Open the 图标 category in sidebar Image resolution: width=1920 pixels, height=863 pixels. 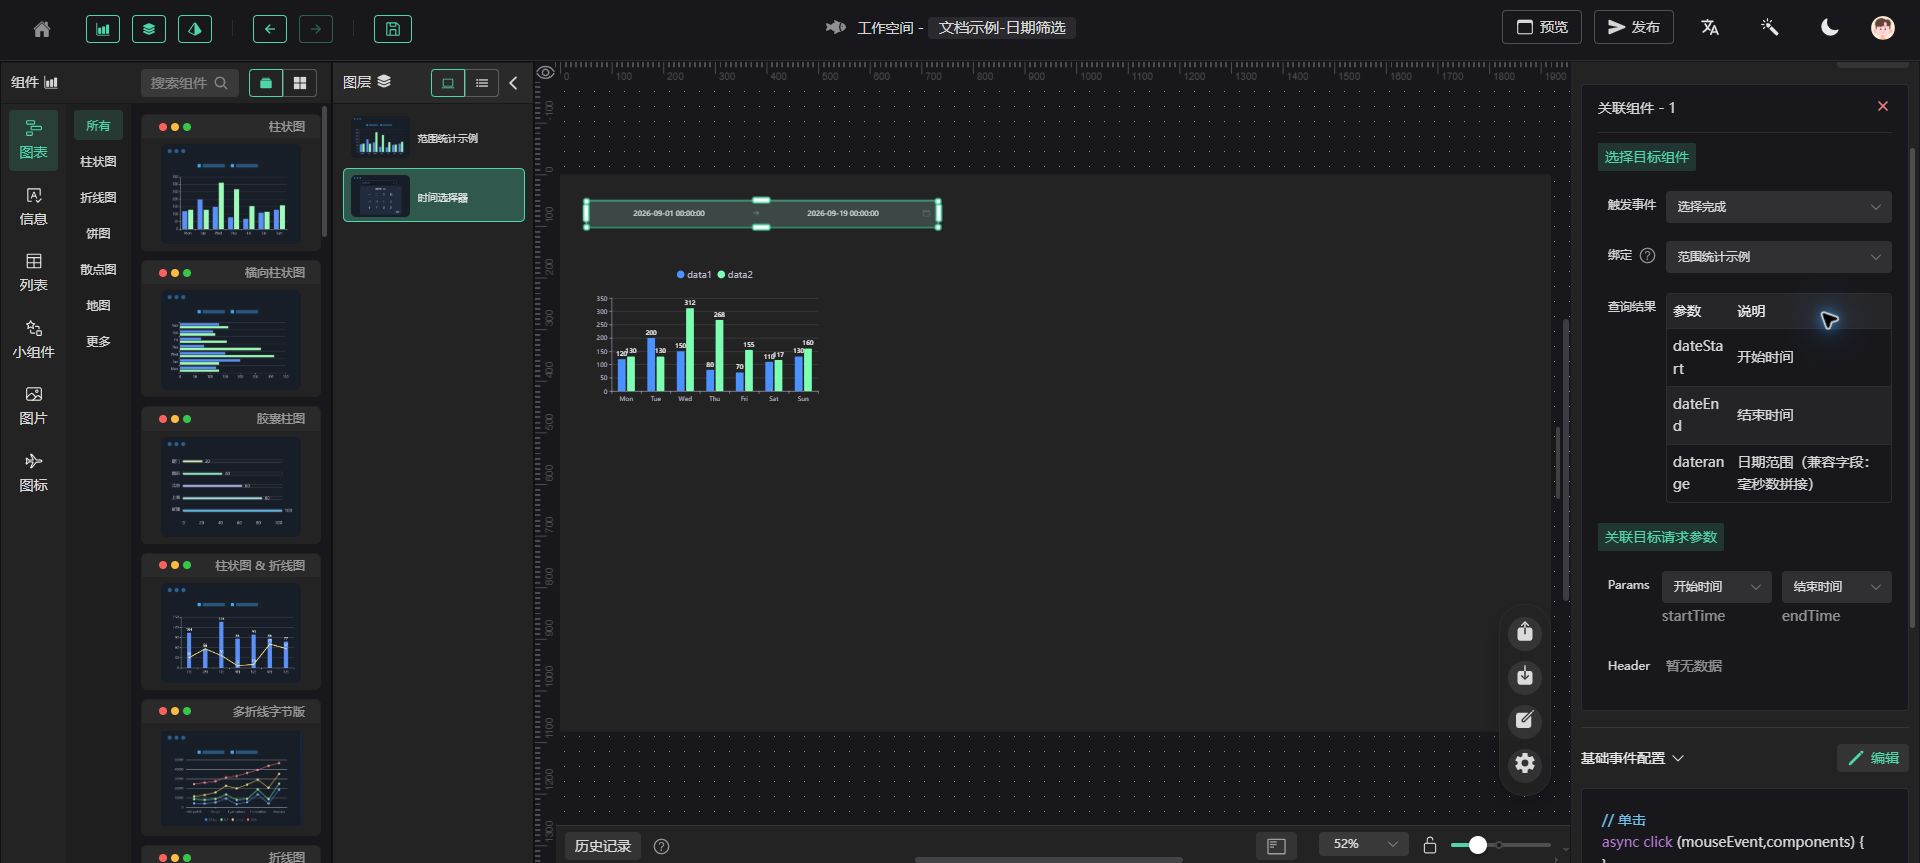pyautogui.click(x=34, y=472)
